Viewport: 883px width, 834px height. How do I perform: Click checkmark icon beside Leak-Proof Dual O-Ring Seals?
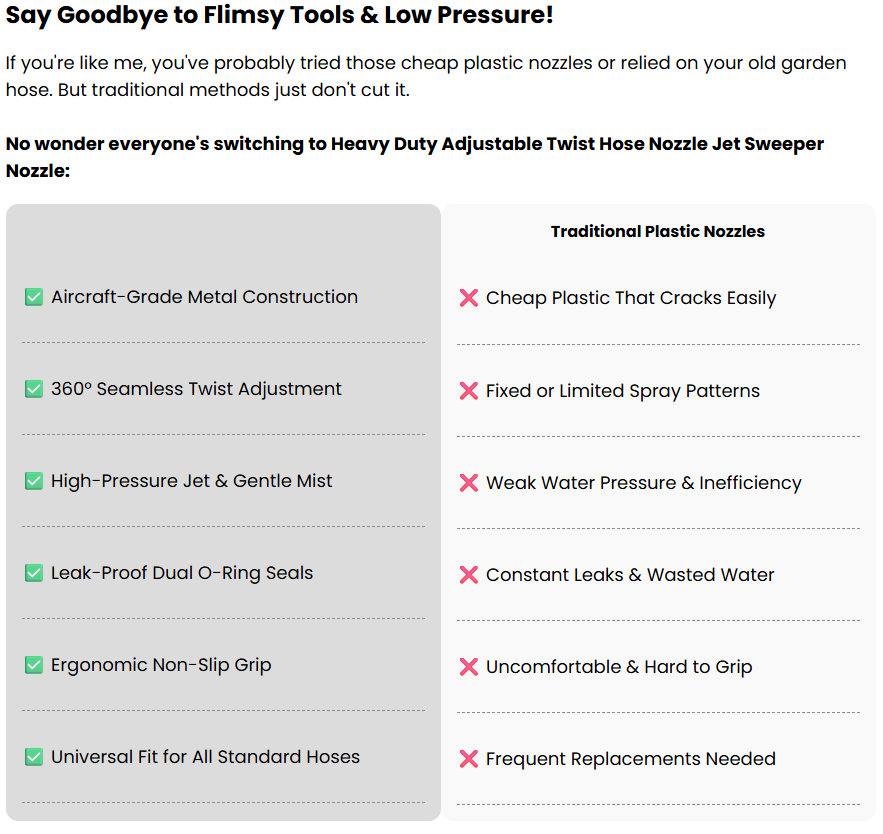tap(34, 573)
